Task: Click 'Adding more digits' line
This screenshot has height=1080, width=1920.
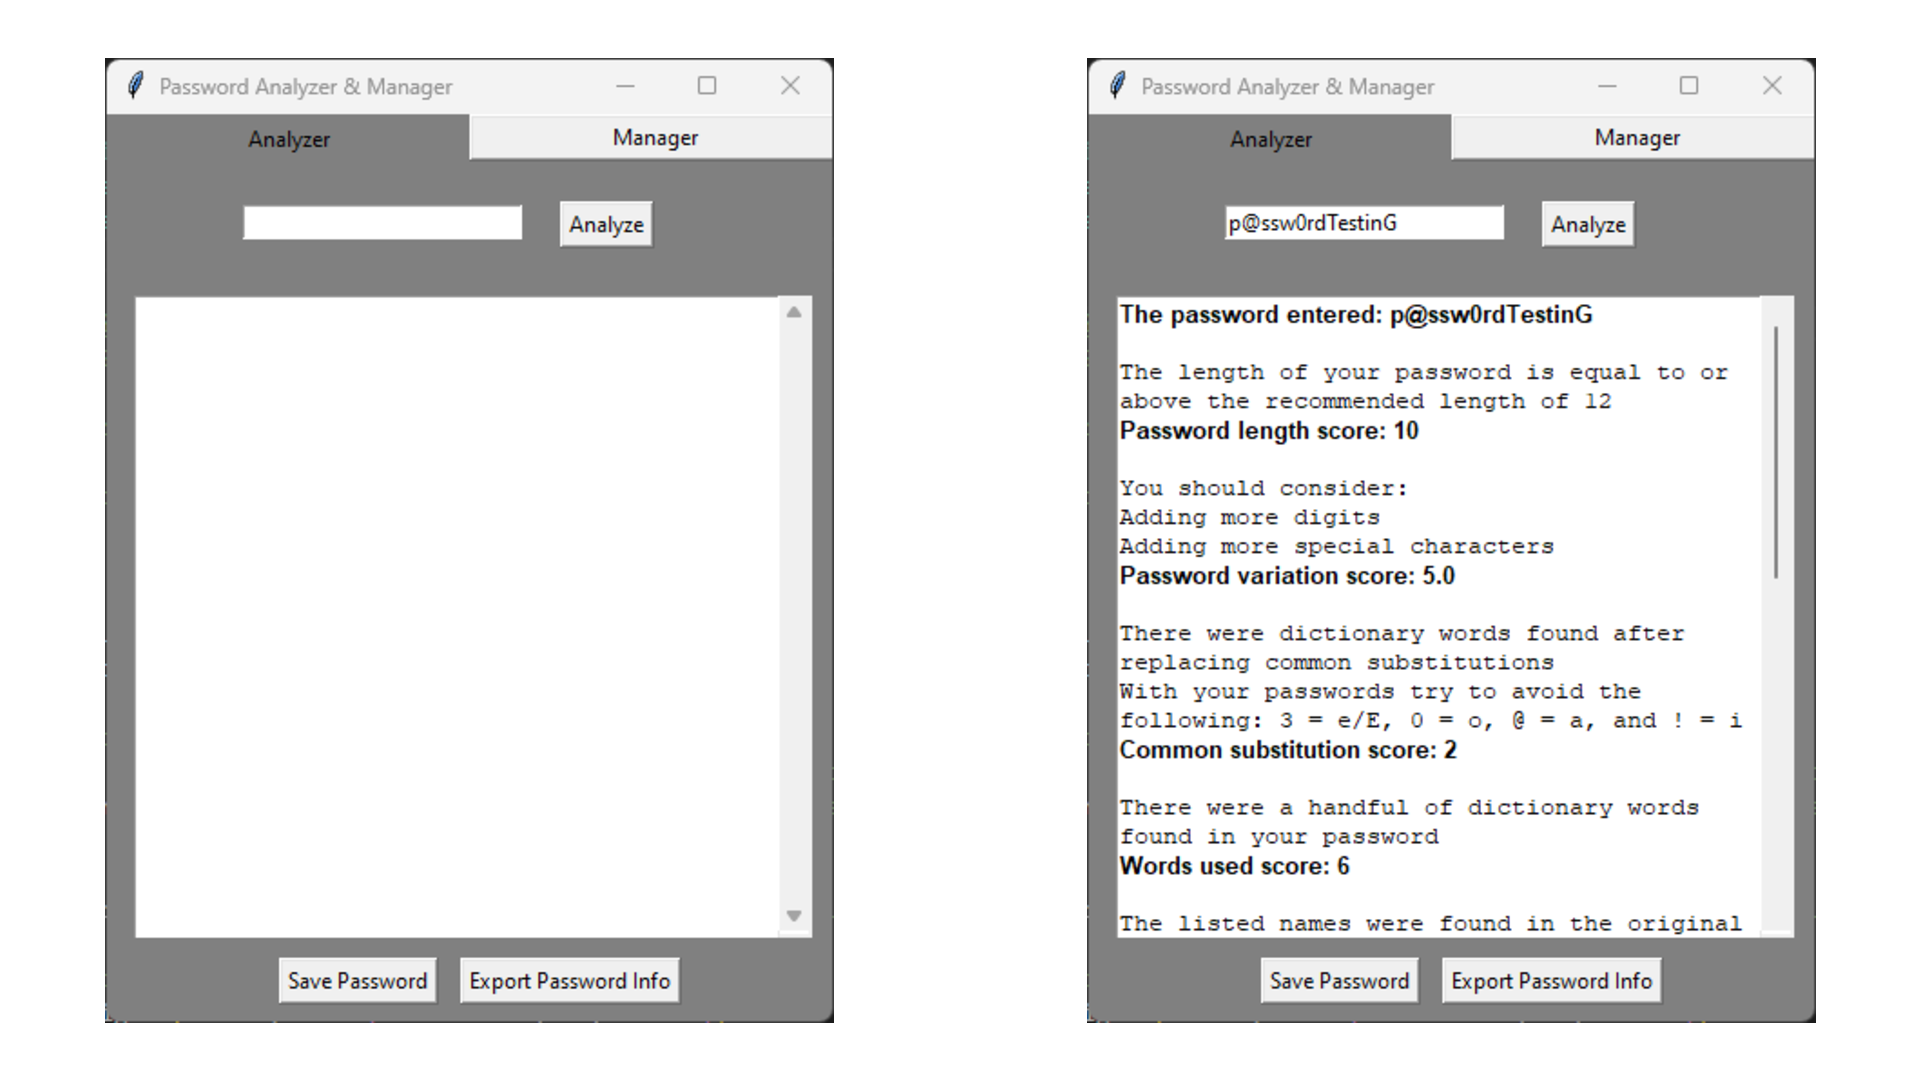Action: pyautogui.click(x=1249, y=518)
